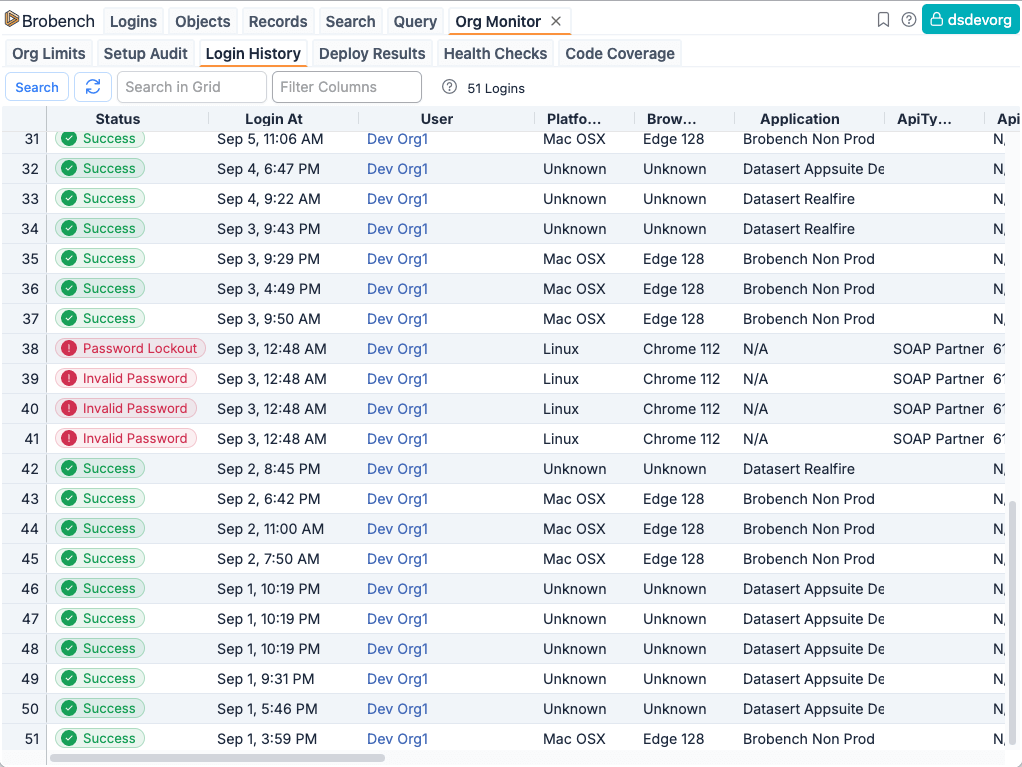Click help icon beside 51 Logins
This screenshot has width=1022, height=767.
(449, 87)
